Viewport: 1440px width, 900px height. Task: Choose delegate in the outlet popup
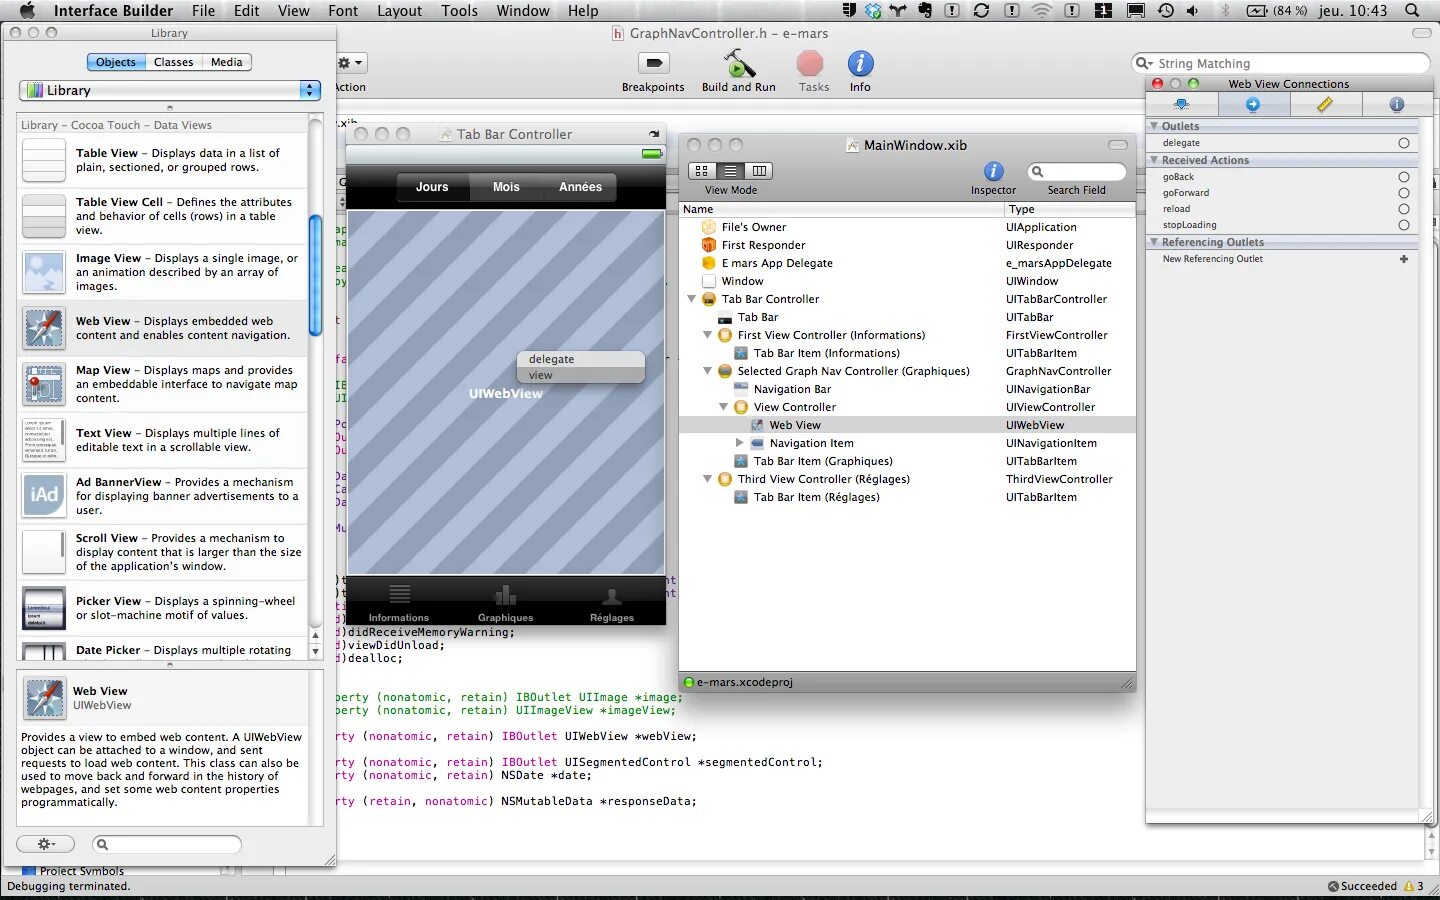[580, 359]
